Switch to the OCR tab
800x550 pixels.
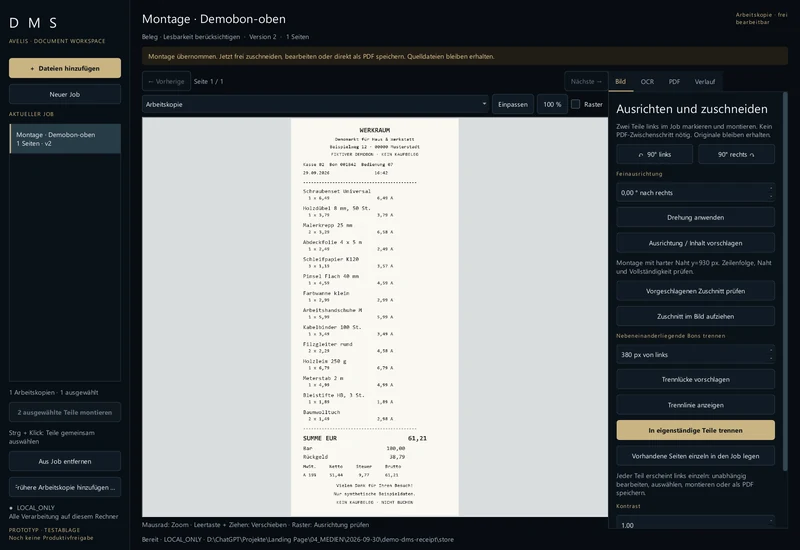coord(647,82)
